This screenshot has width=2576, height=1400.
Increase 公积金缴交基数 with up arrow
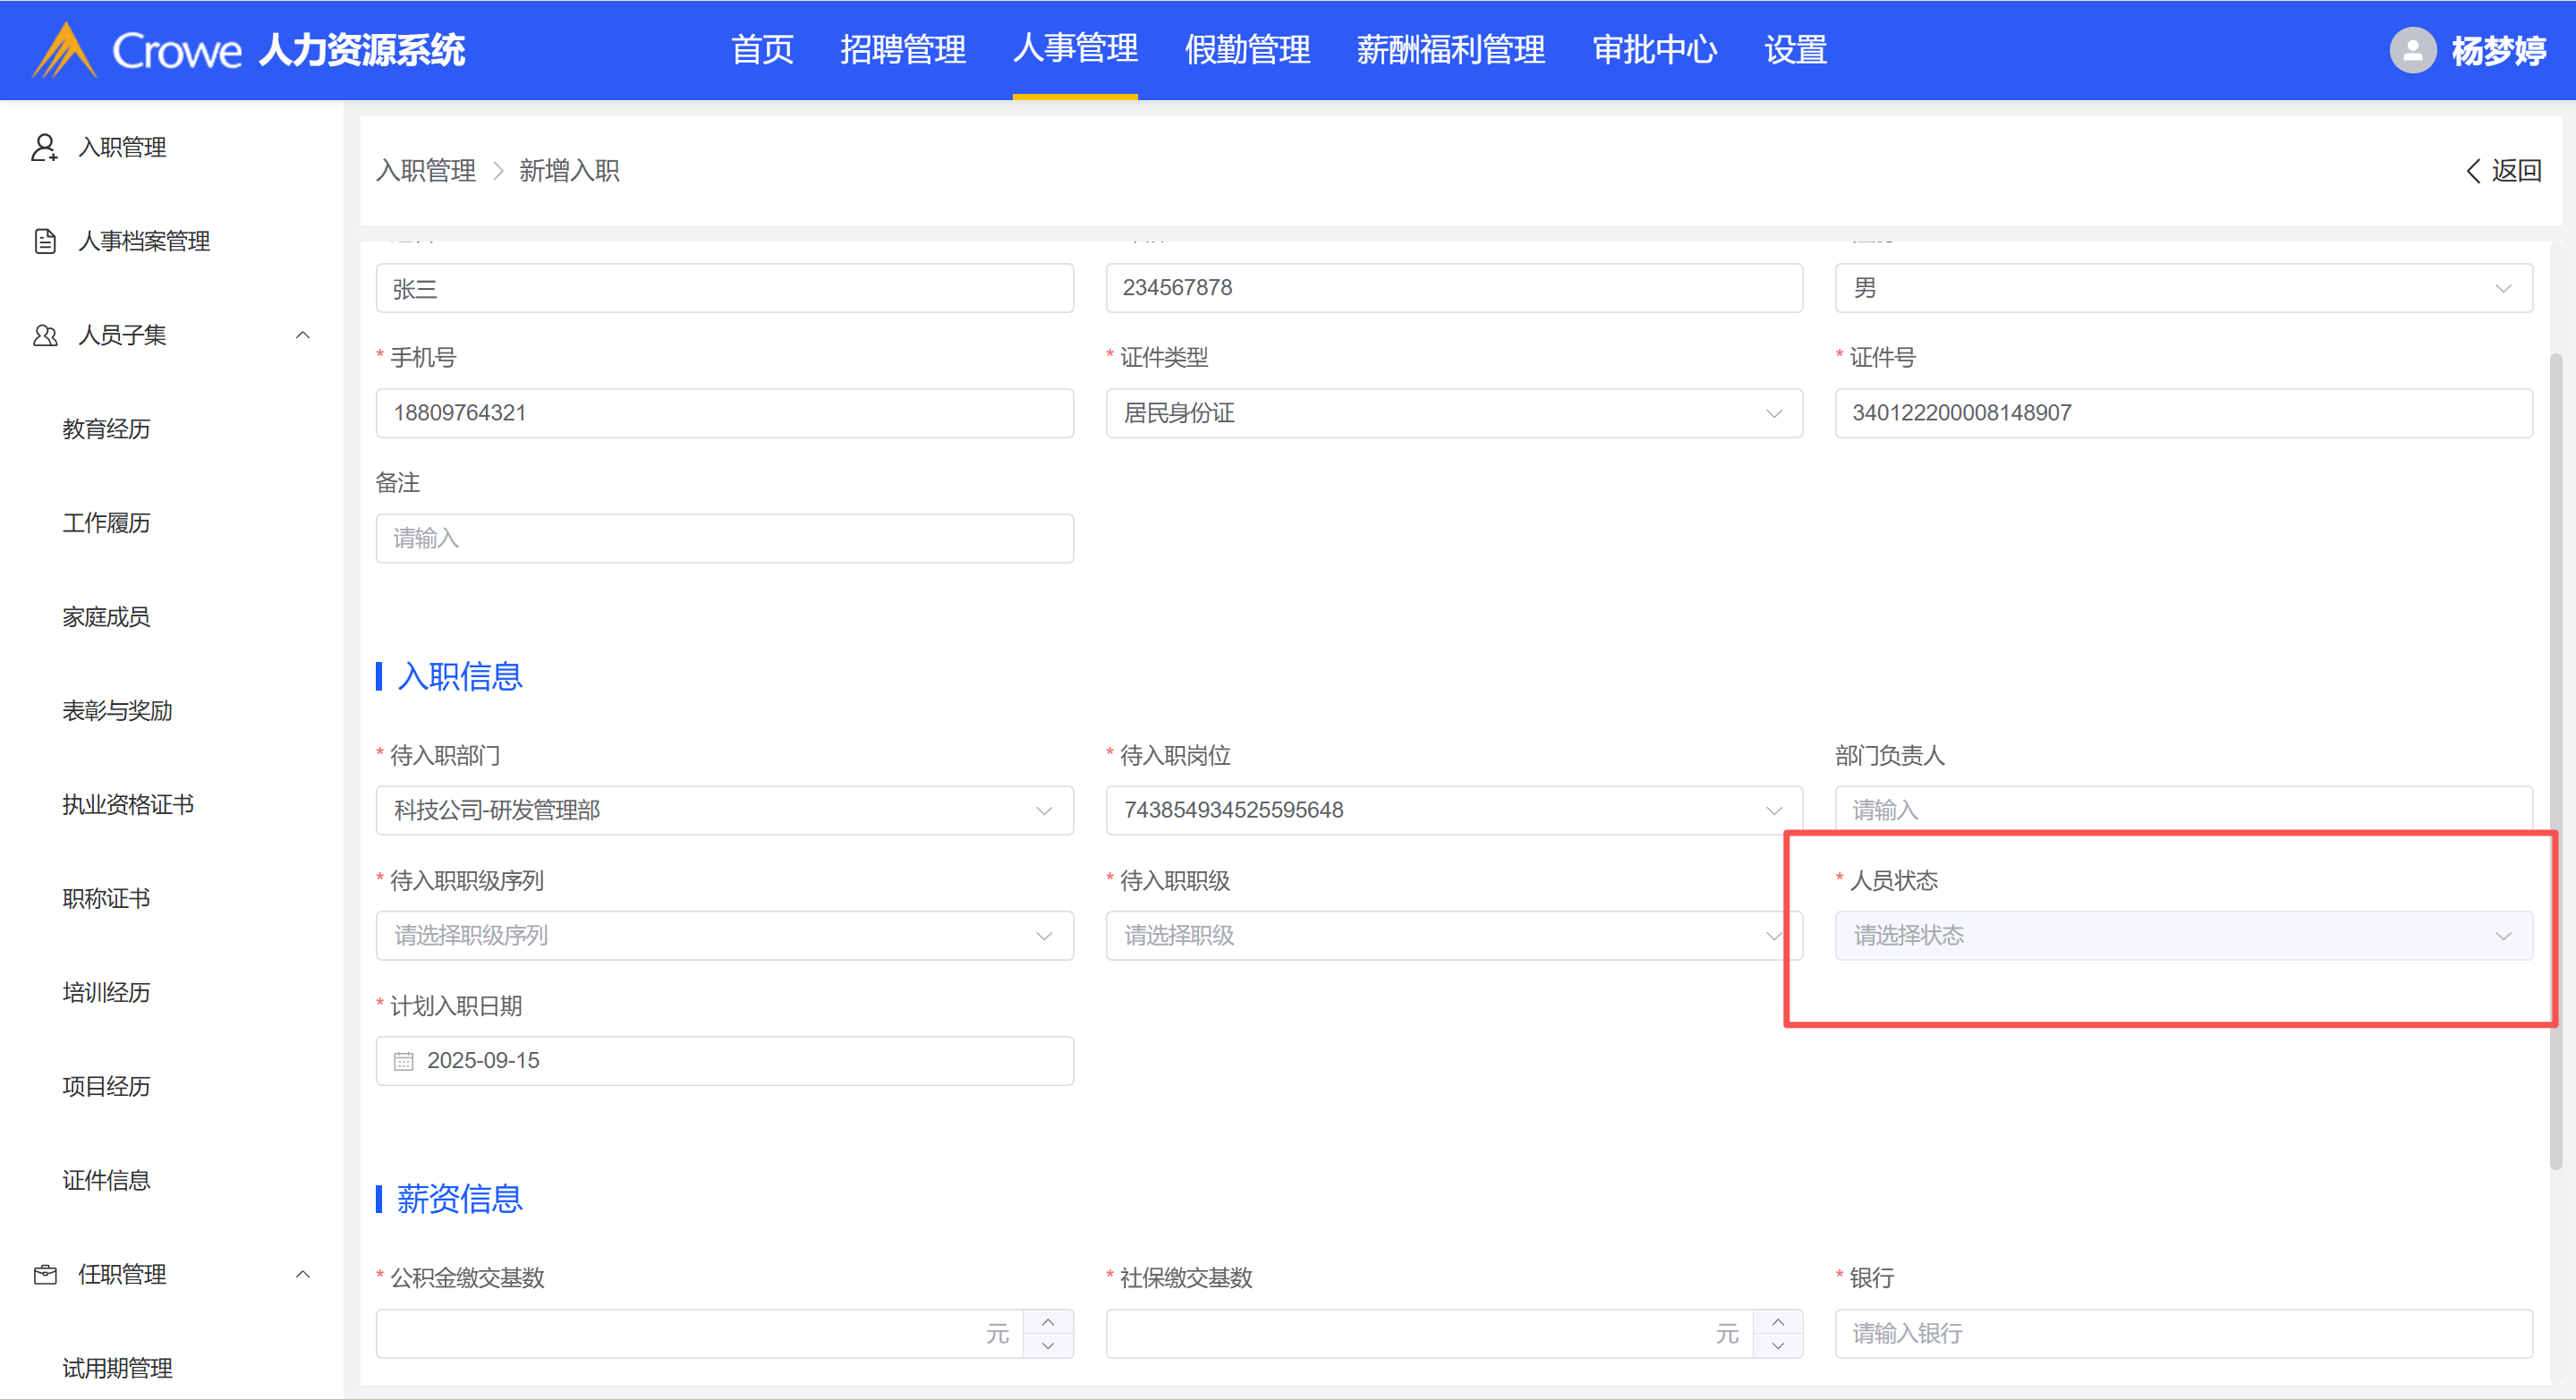(1047, 1322)
